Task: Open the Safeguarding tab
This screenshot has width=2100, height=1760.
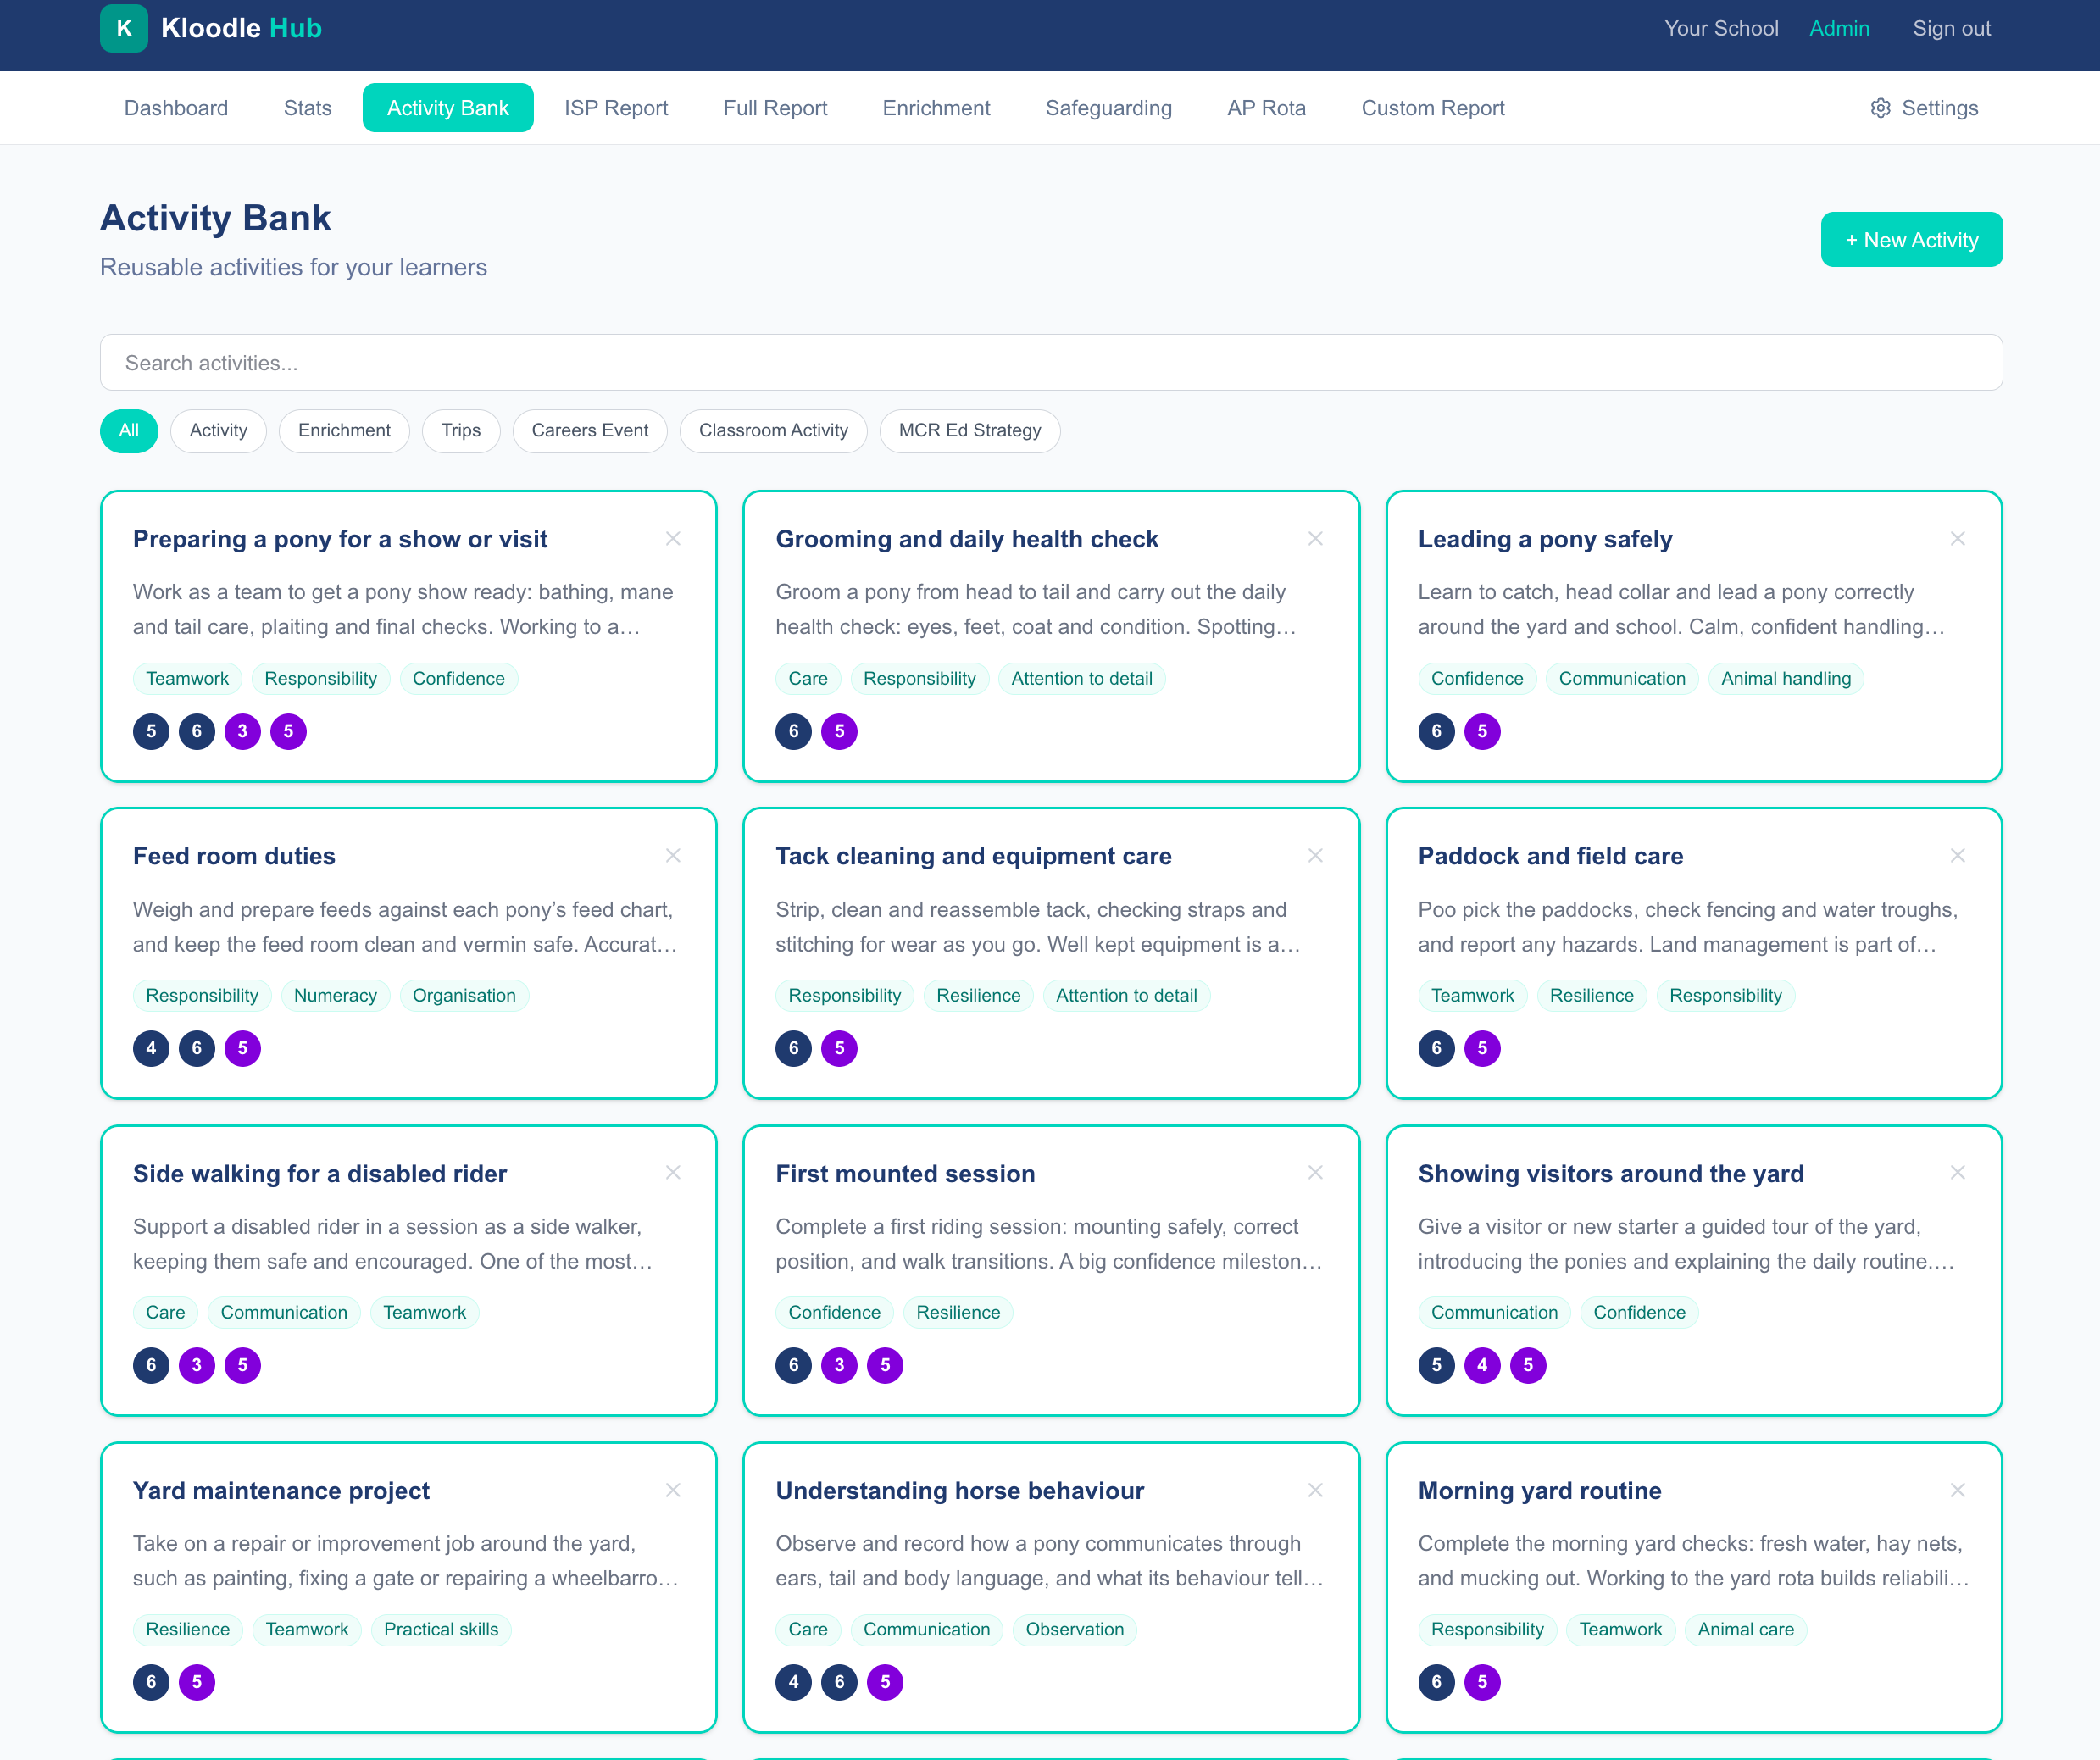Action: 1108,108
